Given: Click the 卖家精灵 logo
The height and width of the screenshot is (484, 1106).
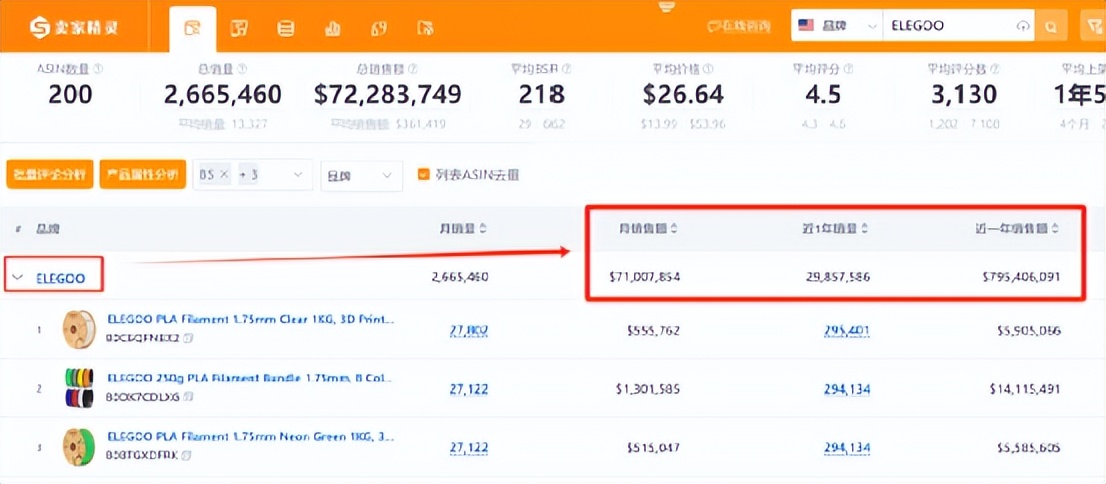Looking at the screenshot, I should (74, 28).
